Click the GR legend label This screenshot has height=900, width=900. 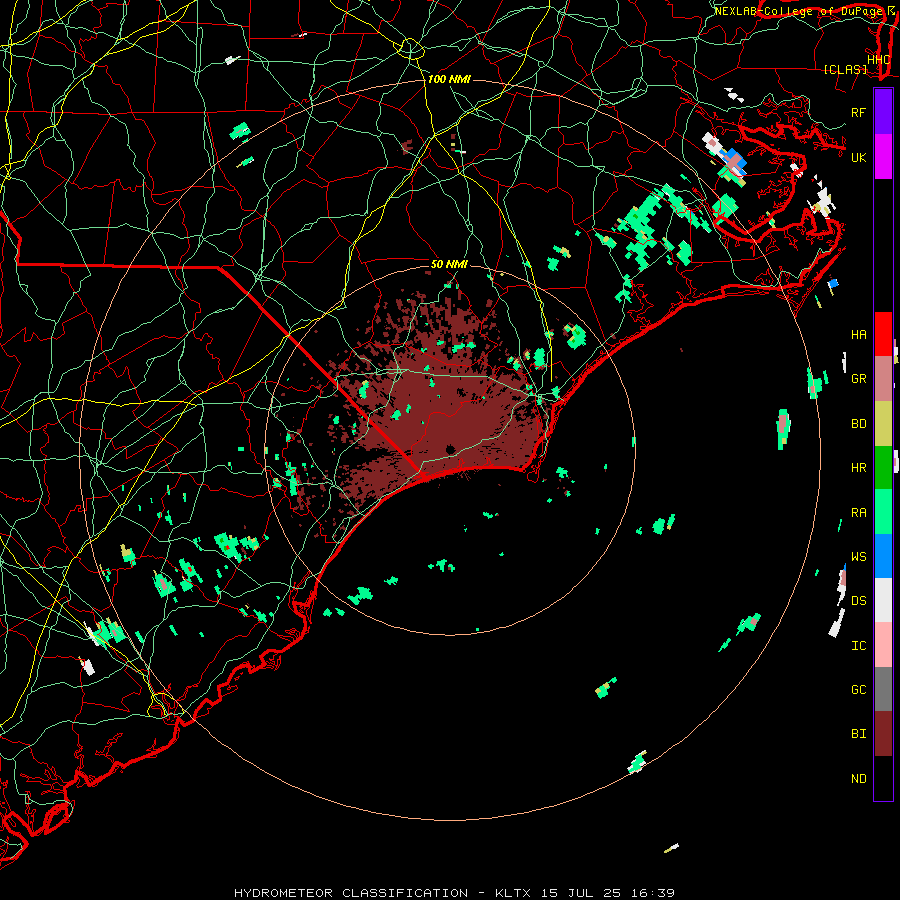858,379
